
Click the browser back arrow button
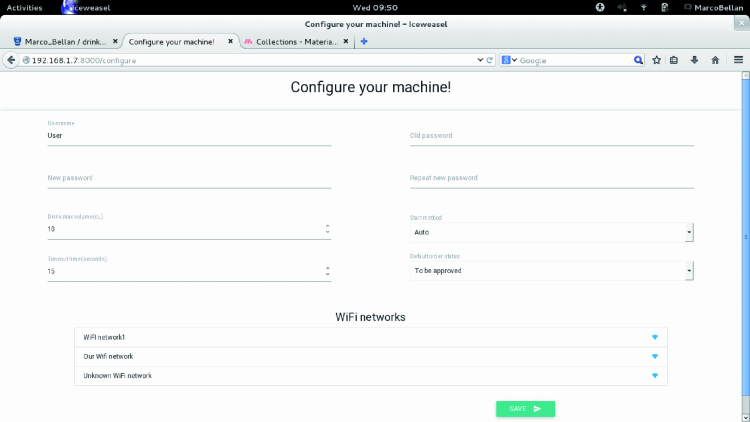pyautogui.click(x=11, y=60)
